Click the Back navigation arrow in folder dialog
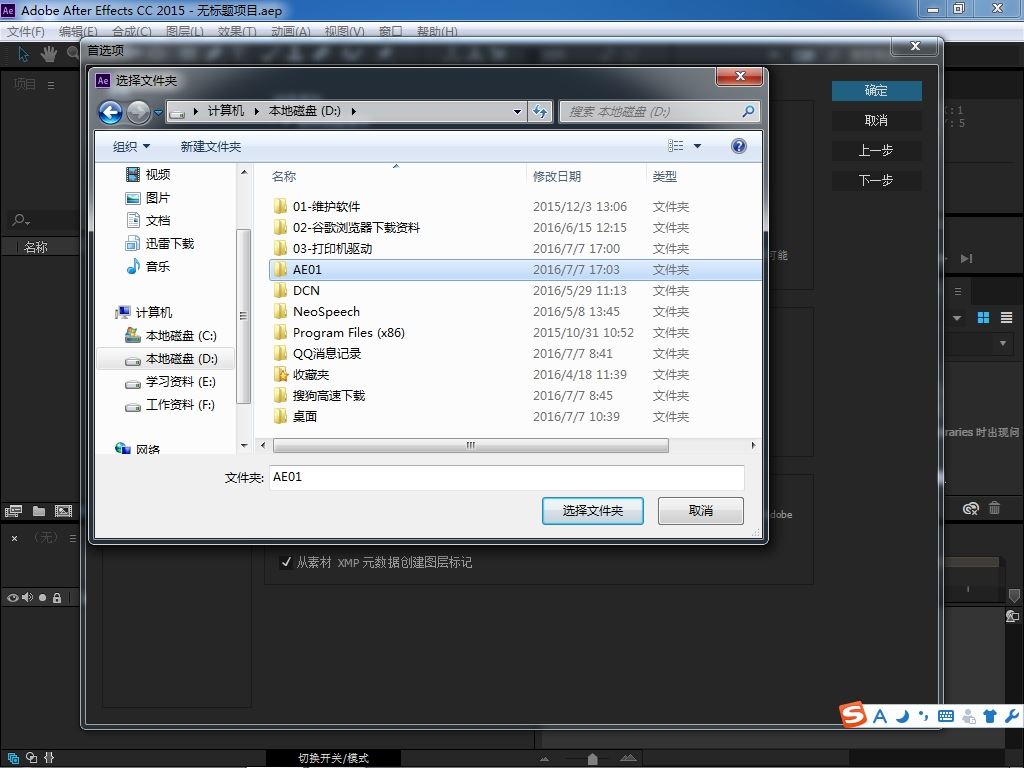Viewport: 1024px width, 768px height. pos(110,112)
